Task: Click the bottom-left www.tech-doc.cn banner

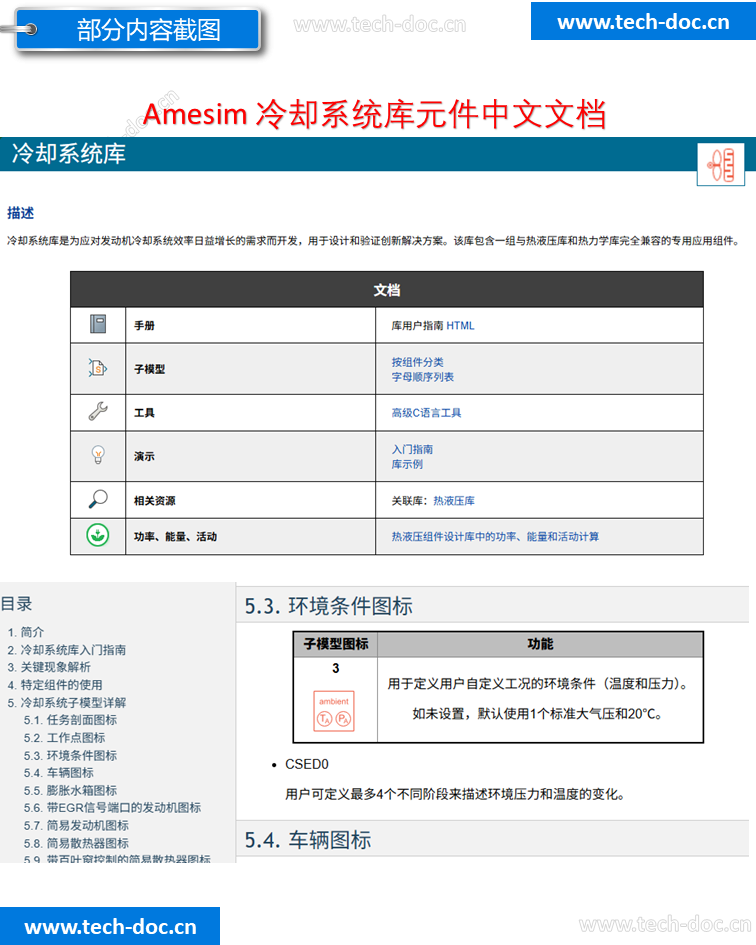Action: pos(110,926)
